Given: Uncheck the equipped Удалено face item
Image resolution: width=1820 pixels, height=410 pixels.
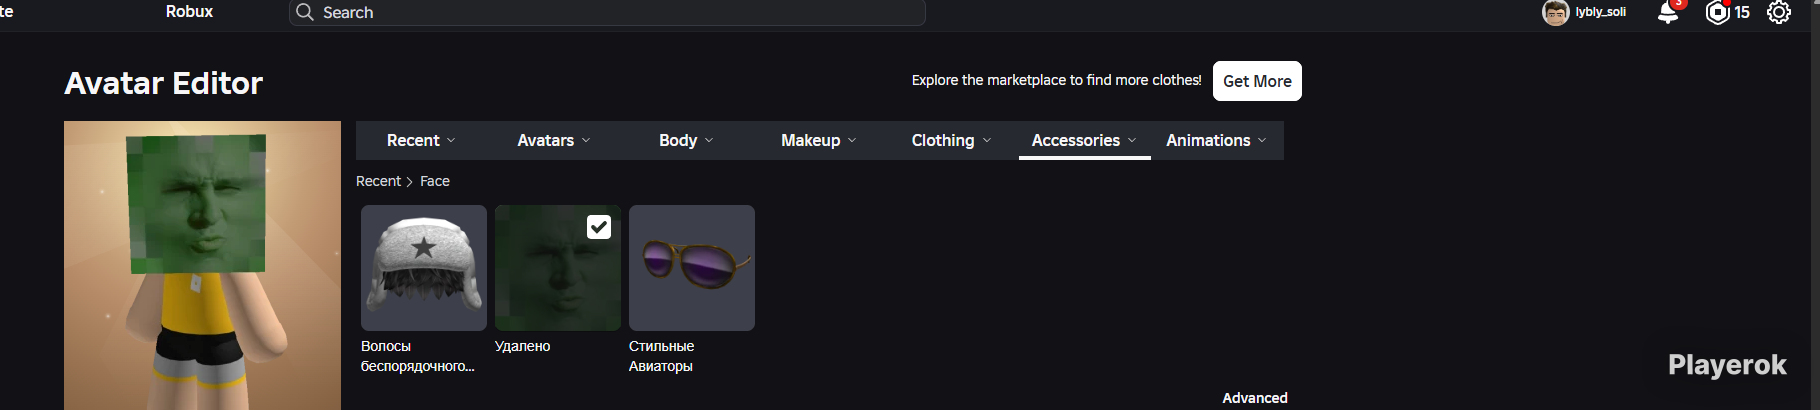Looking at the screenshot, I should point(598,227).
